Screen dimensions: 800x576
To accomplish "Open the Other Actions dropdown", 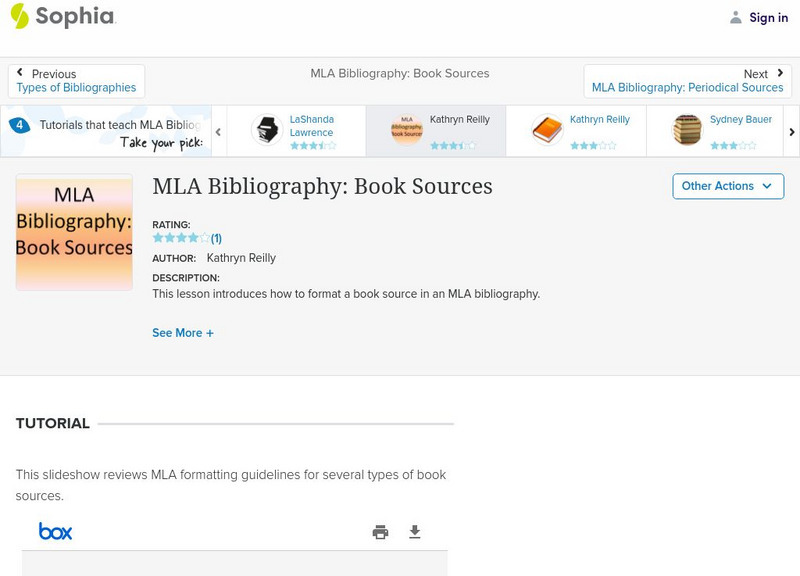I will tap(727, 186).
